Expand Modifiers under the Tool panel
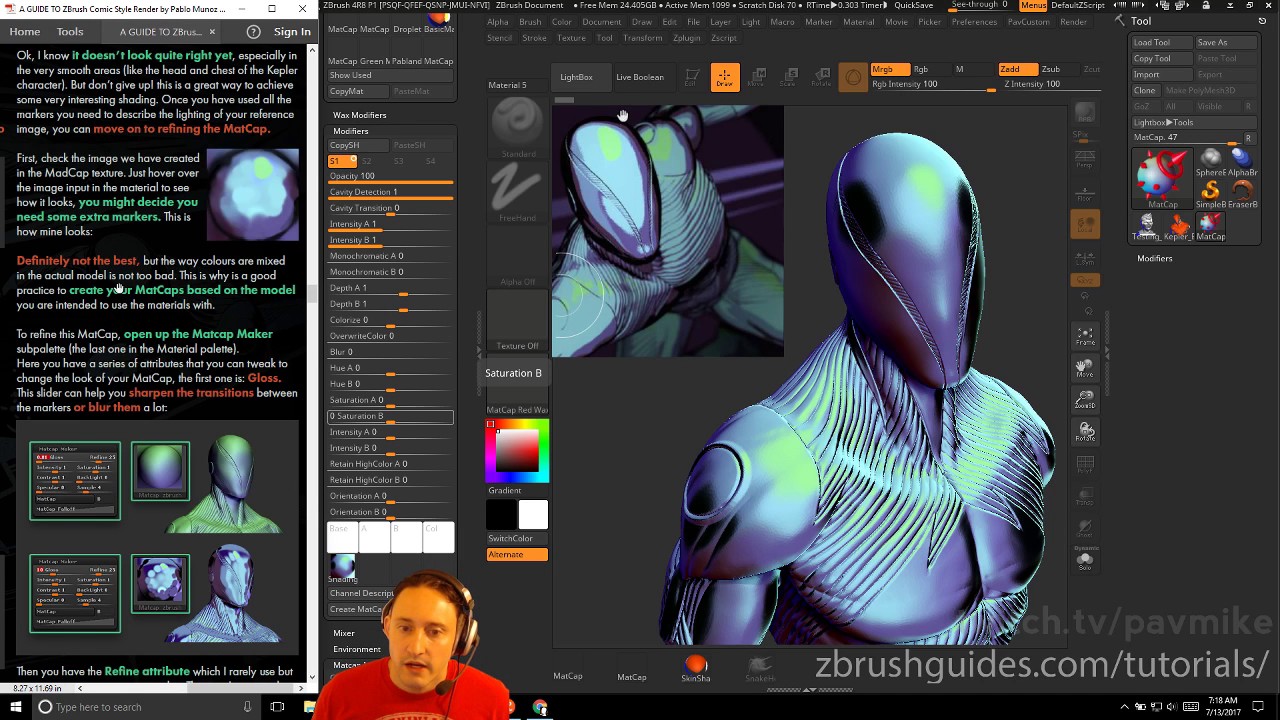 coord(1155,258)
